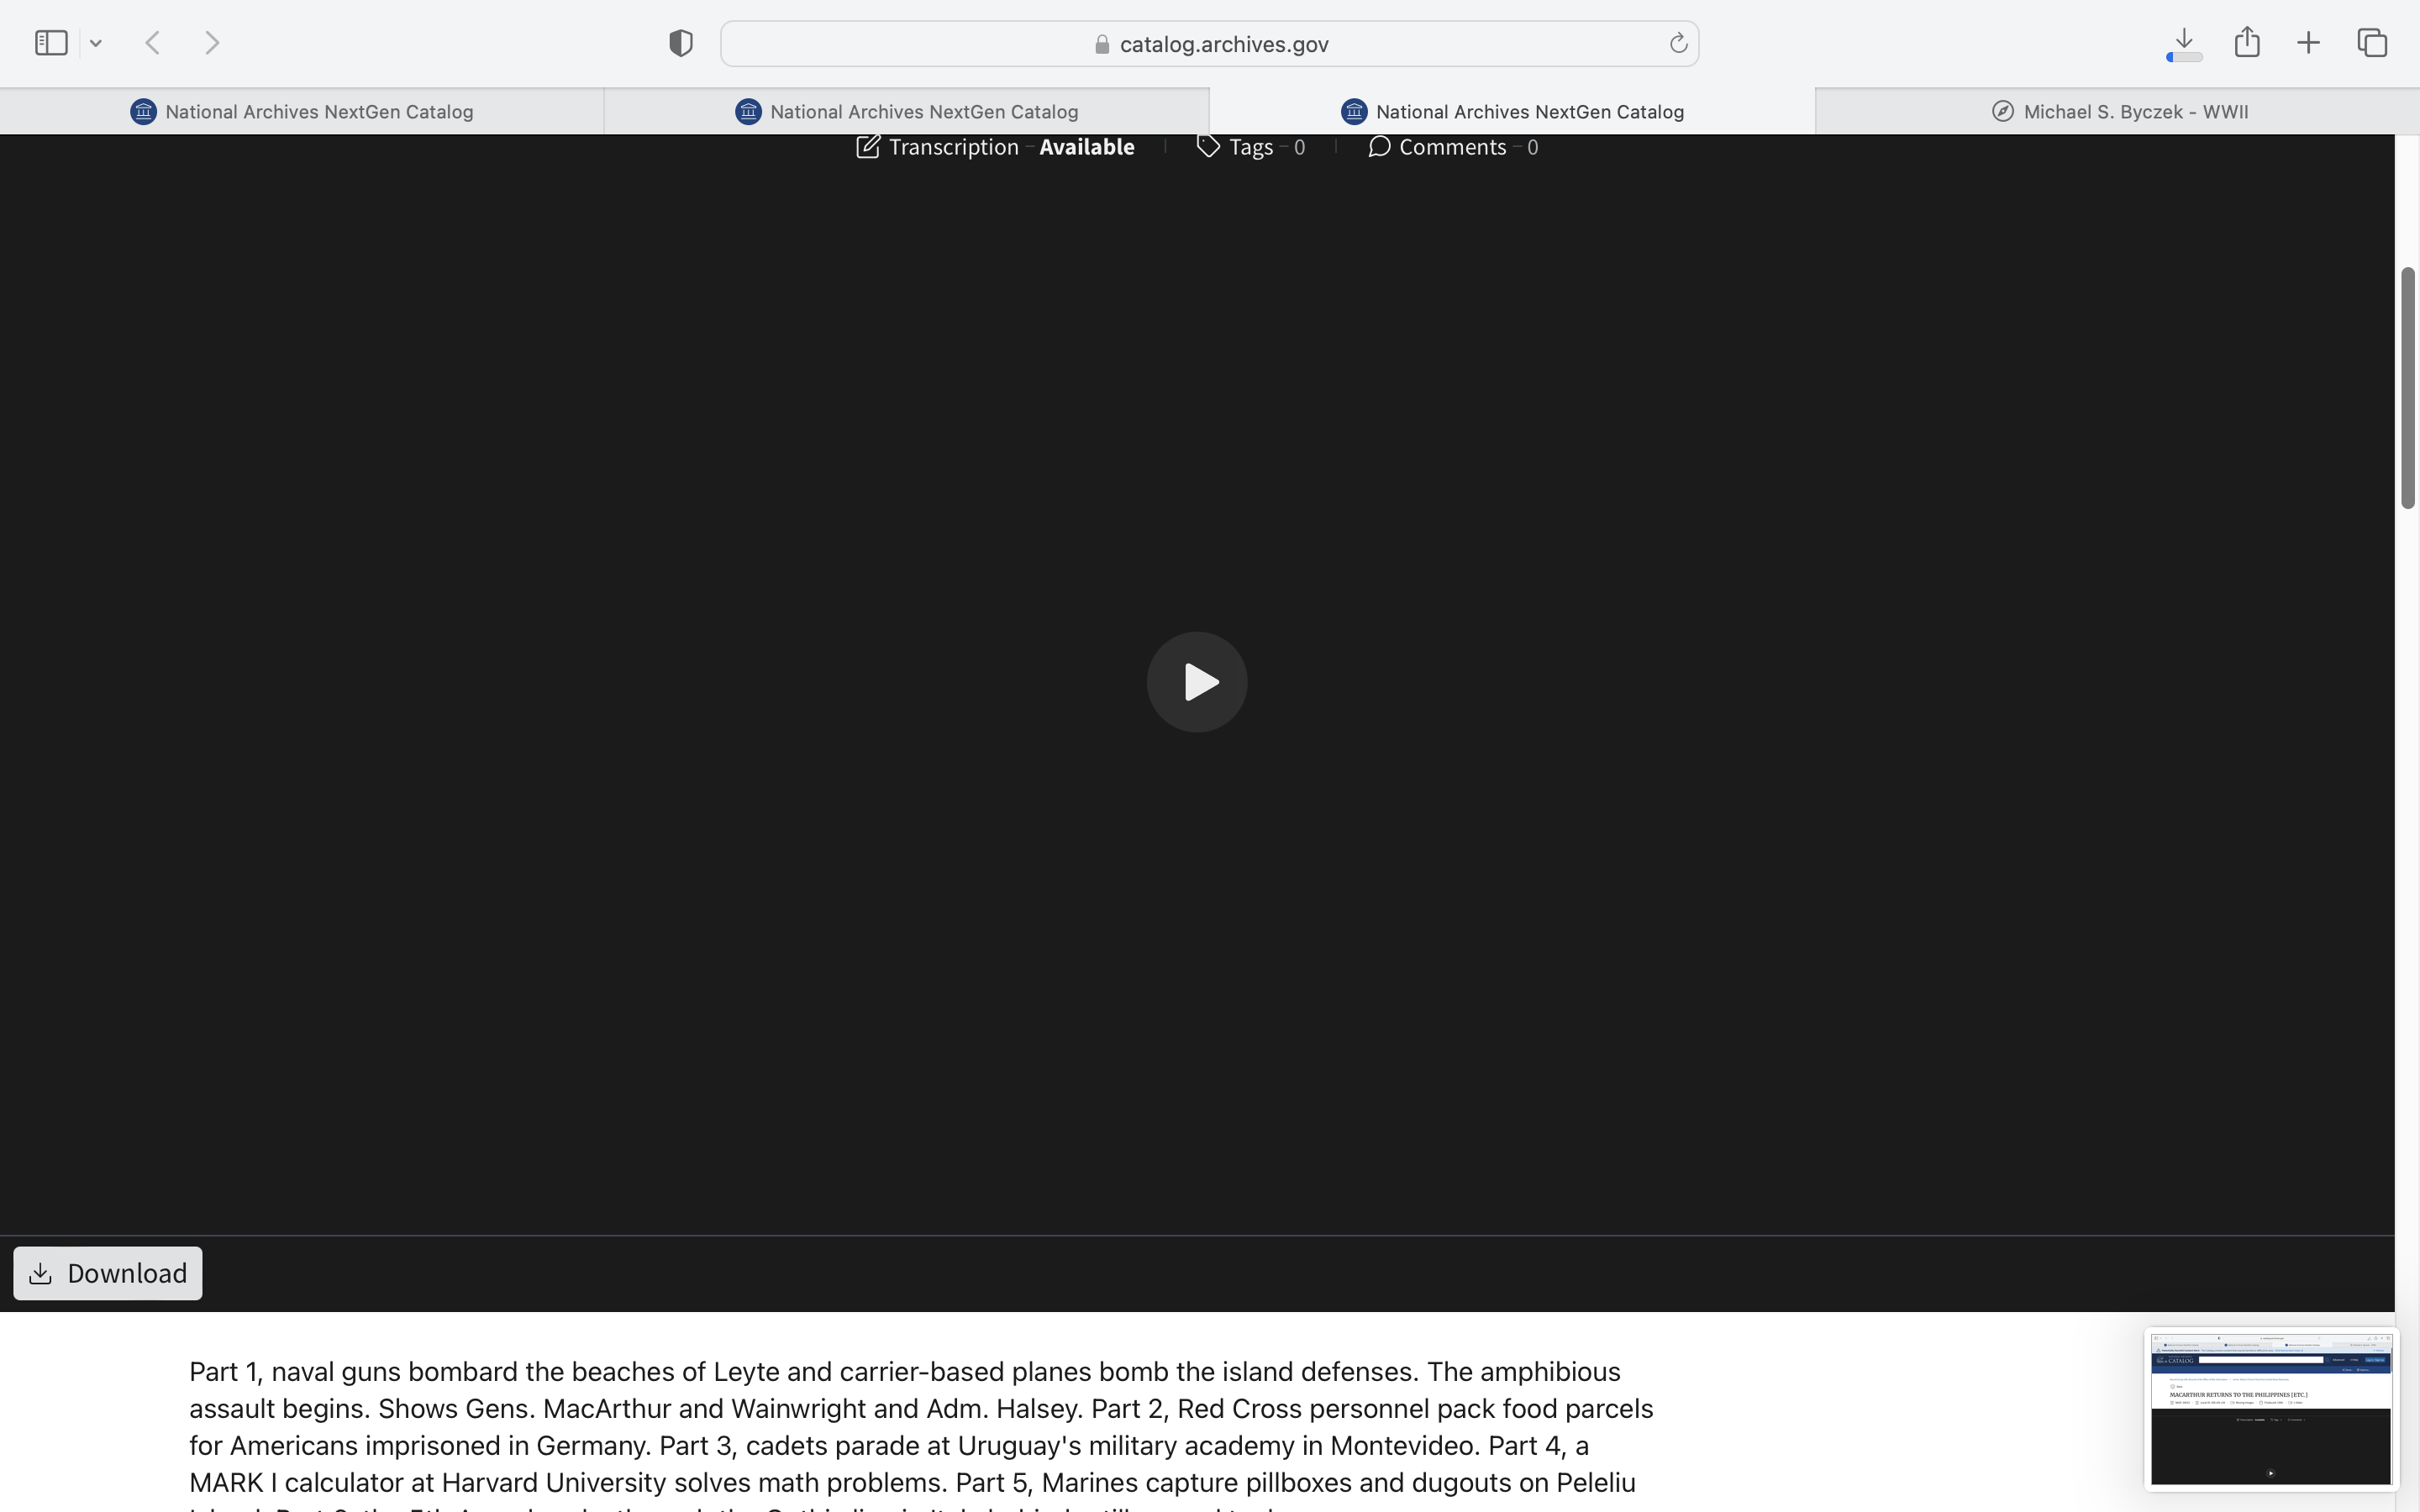Go back to the previous page
Viewport: 2420px width, 1512px height.
point(153,43)
